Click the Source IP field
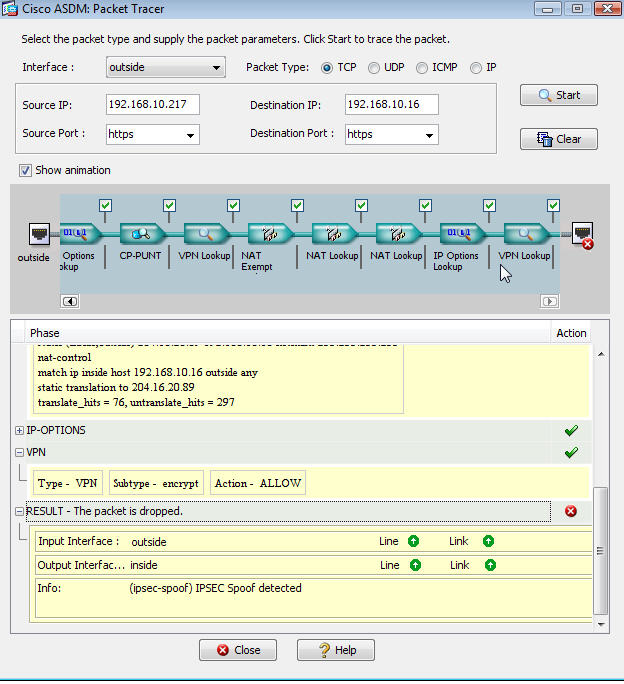Viewport: 624px width, 684px height. coord(153,105)
